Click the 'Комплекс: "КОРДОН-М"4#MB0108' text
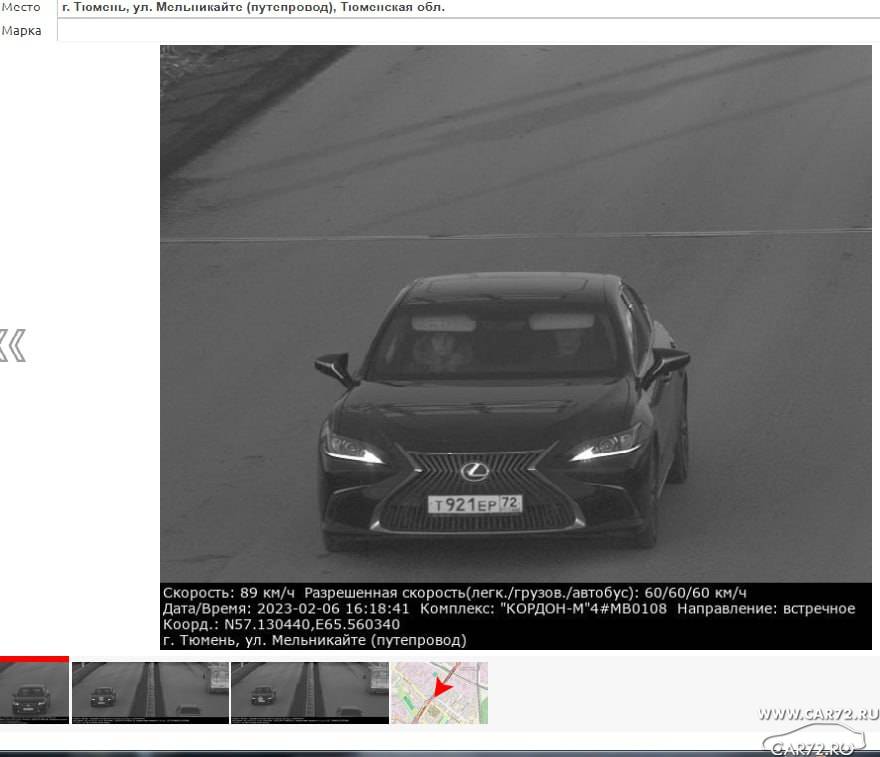This screenshot has height=757, width=880. pyautogui.click(x=543, y=608)
